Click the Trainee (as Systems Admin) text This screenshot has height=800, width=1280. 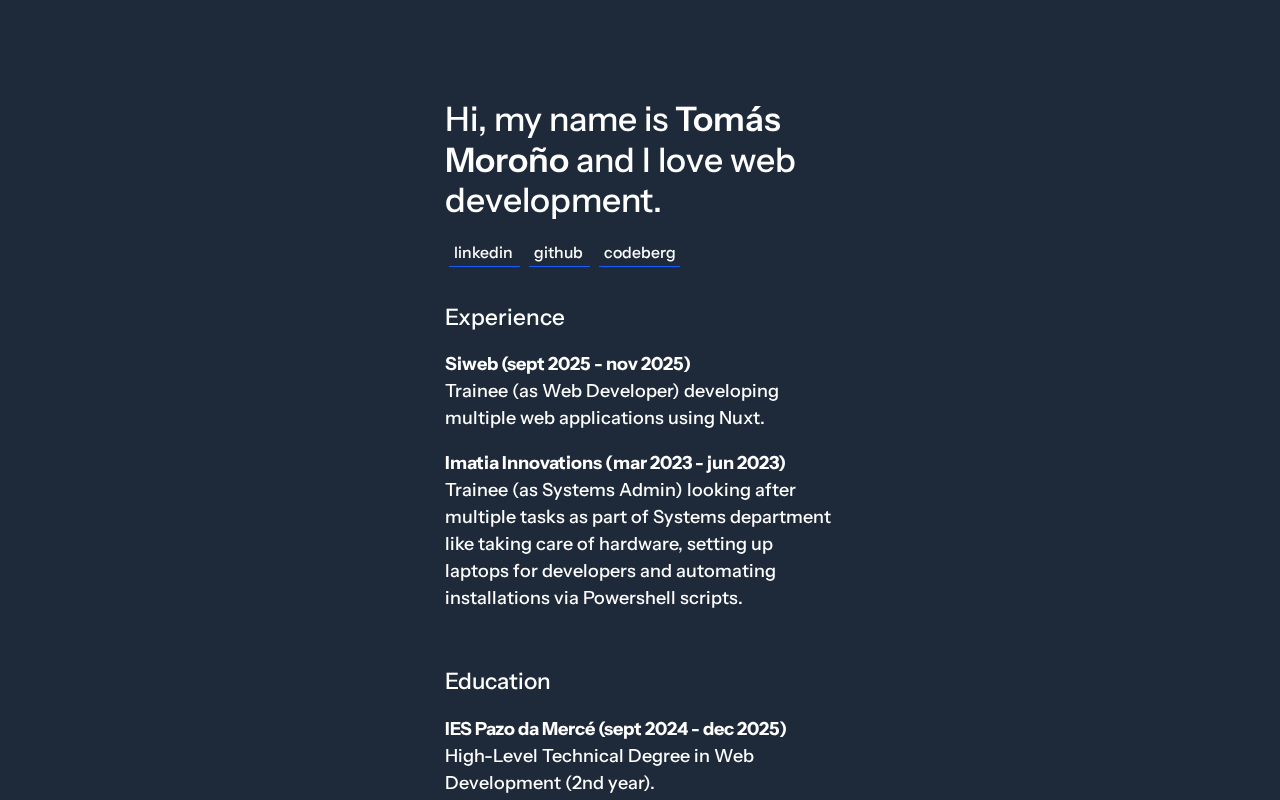click(563, 490)
